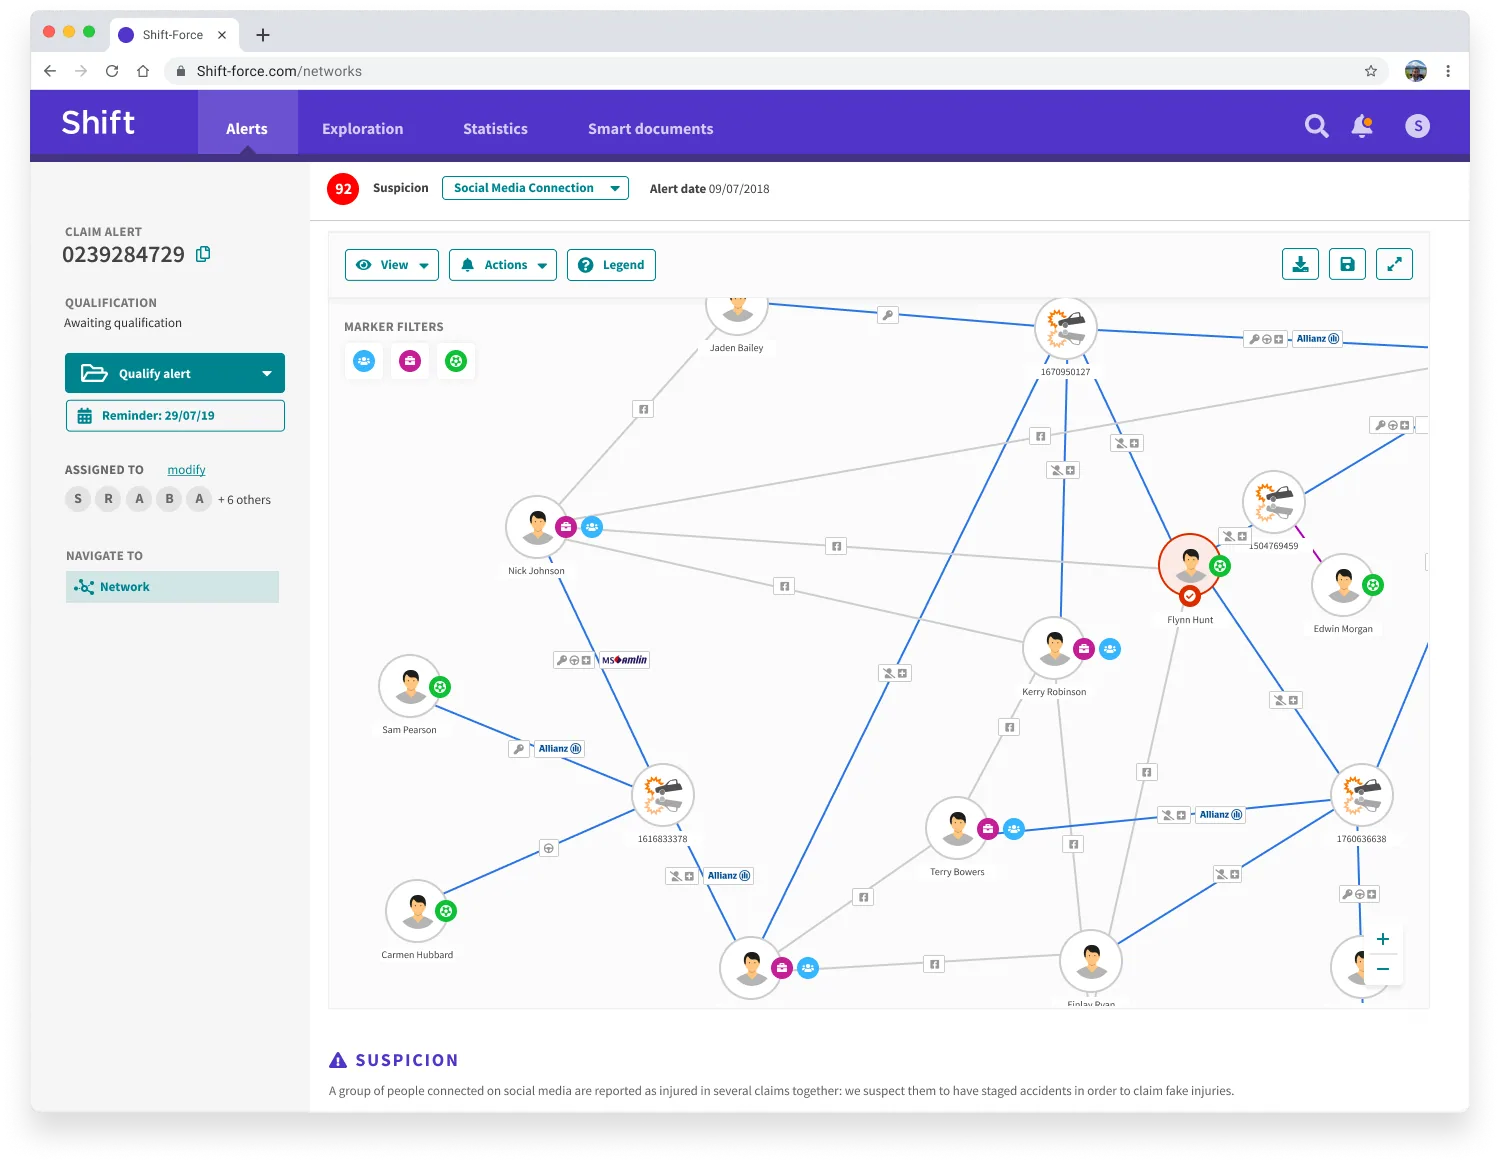Click browser address bar URL
The width and height of the screenshot is (1500, 1163).
279,71
